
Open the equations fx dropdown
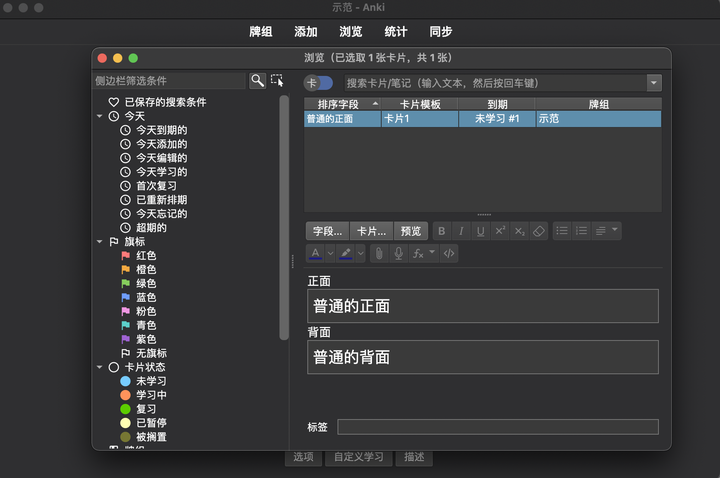click(423, 253)
